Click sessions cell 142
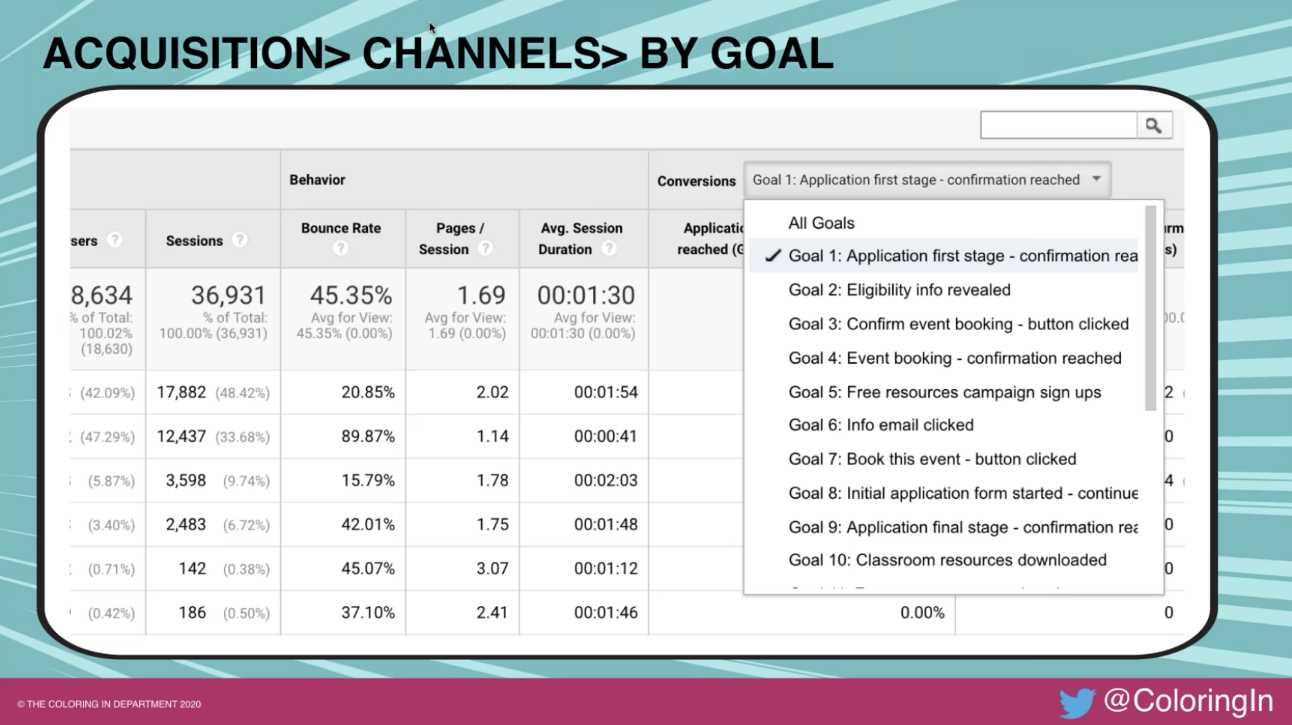This screenshot has height=725, width=1292. pos(192,568)
